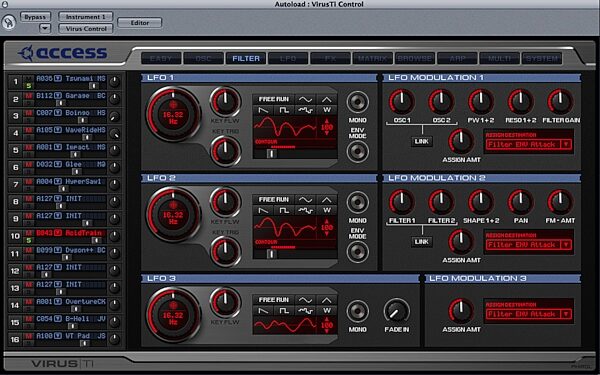Open the patch dropdown for A105 WaveRide
The image size is (600, 375).
pyautogui.click(x=58, y=130)
